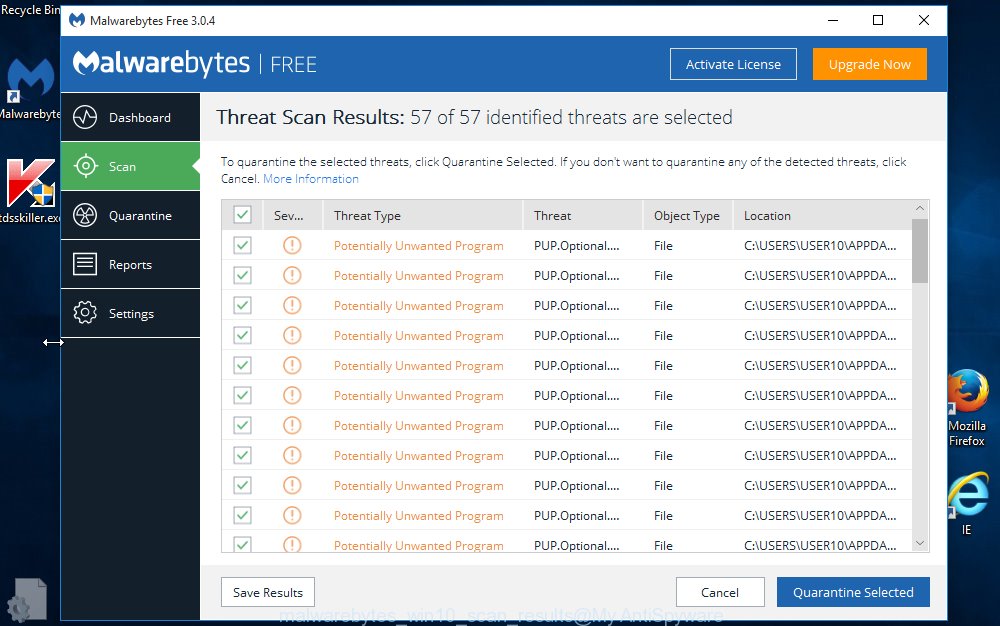Open the Quarantine radiation icon

(x=85, y=215)
